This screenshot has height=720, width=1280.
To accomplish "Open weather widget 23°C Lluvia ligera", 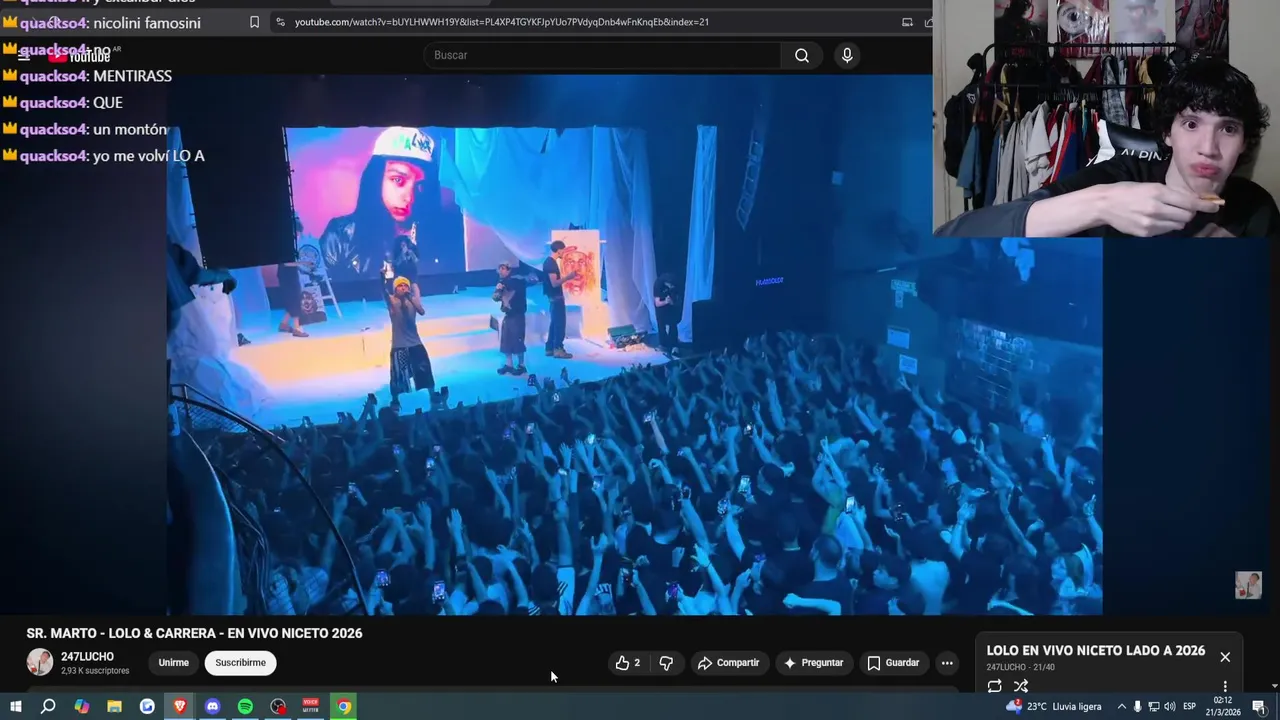I will tap(1054, 707).
